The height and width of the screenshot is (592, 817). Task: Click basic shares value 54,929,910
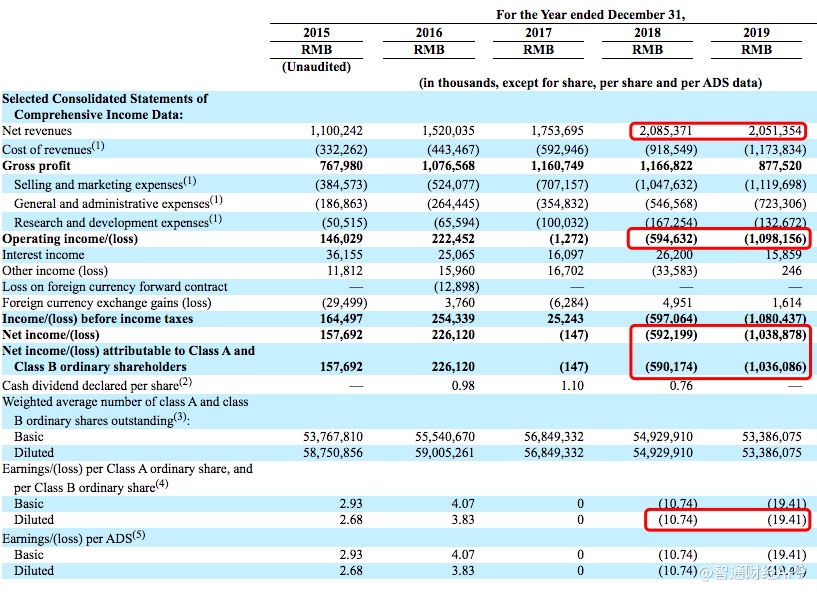pyautogui.click(x=663, y=437)
